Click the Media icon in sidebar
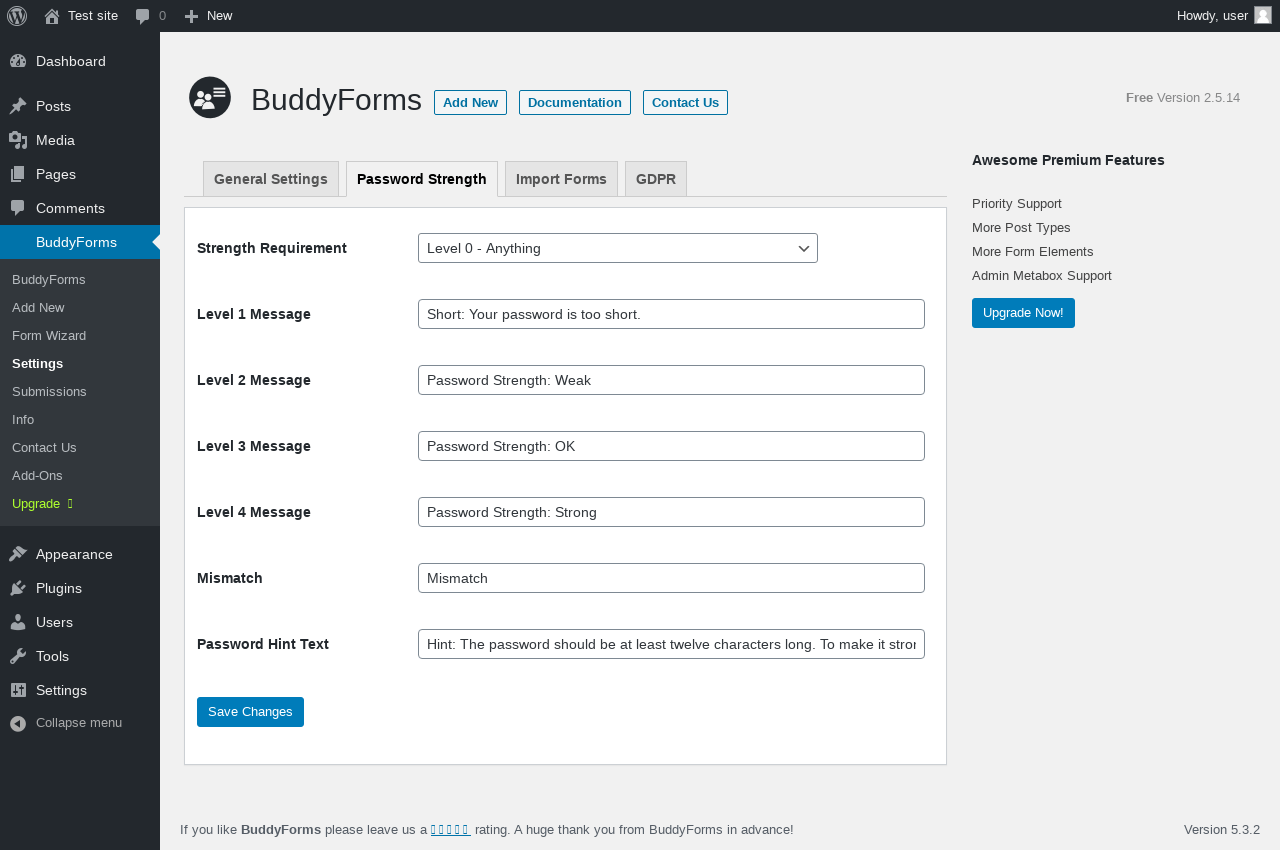The height and width of the screenshot is (850, 1280). pyautogui.click(x=18, y=140)
